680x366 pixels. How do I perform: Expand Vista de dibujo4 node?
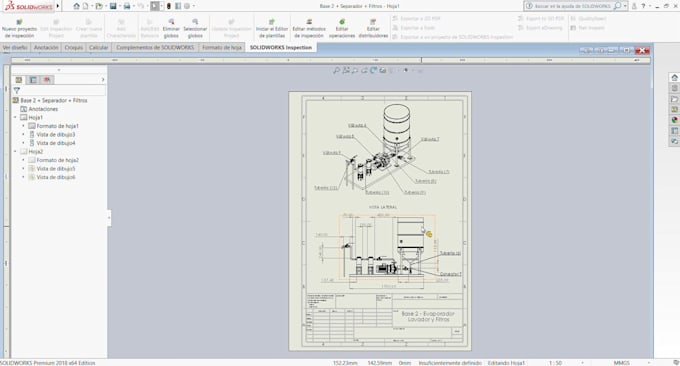click(23, 143)
